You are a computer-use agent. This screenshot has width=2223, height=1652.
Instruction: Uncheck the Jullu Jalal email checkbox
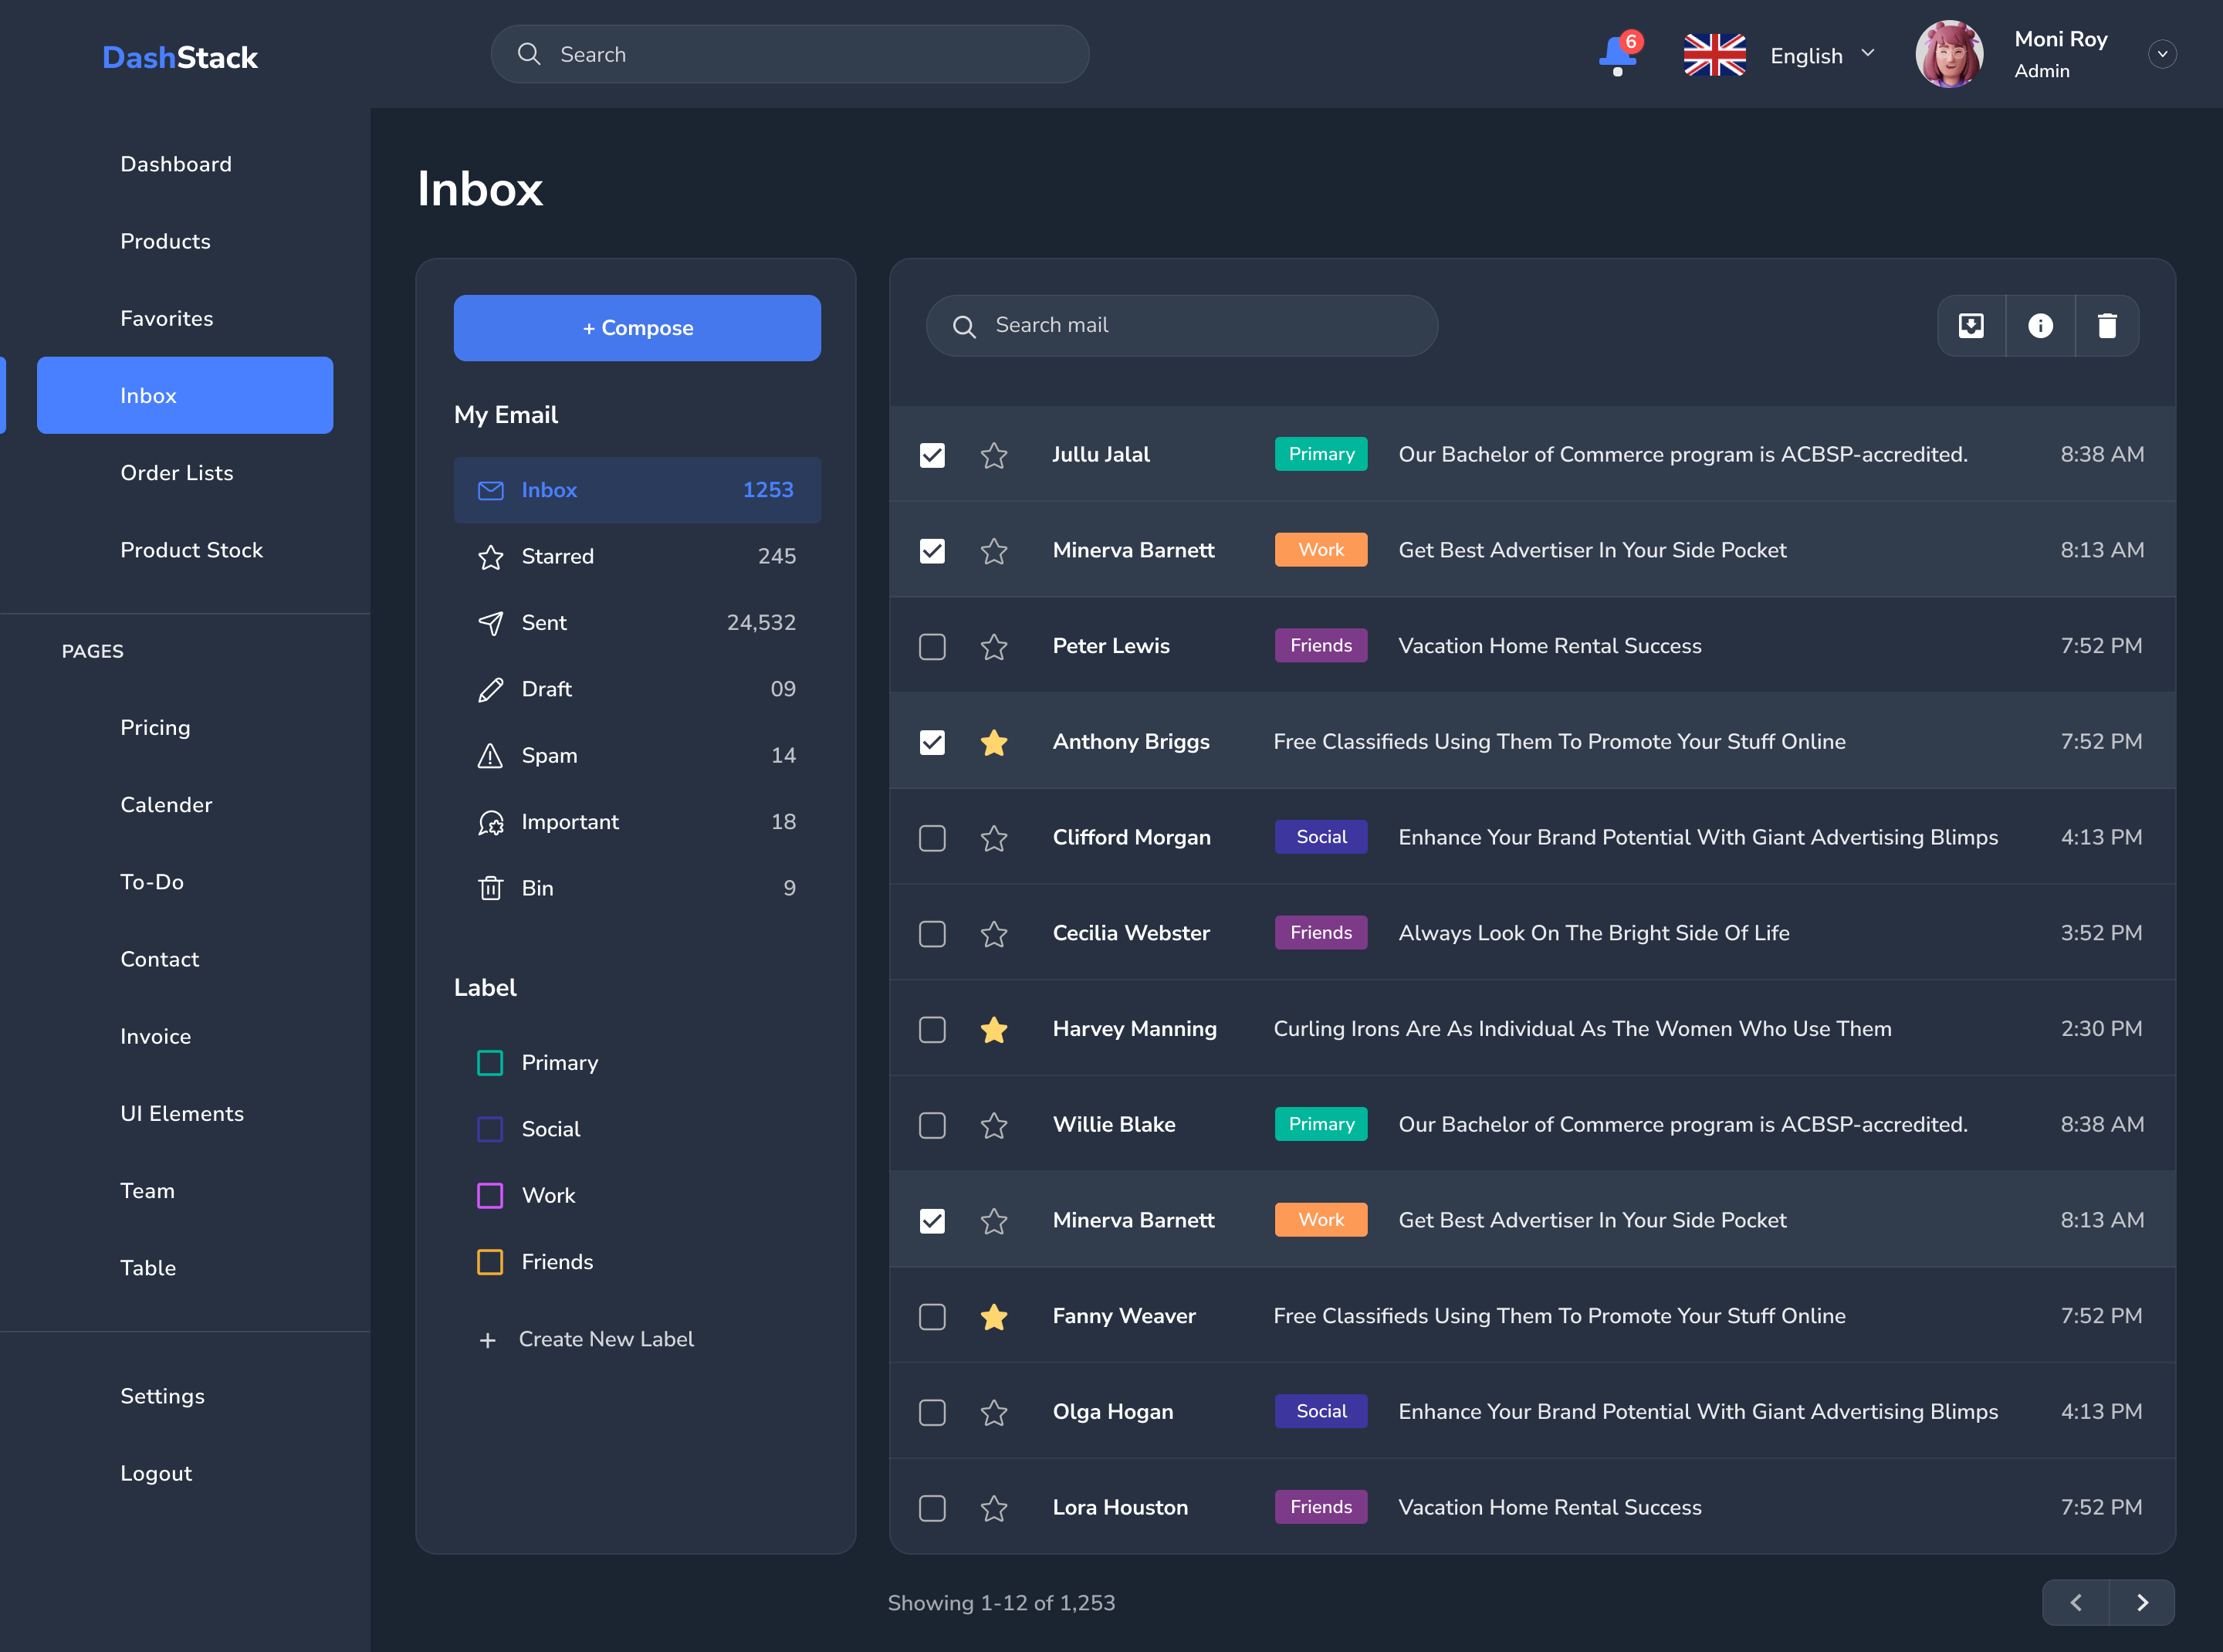point(932,455)
